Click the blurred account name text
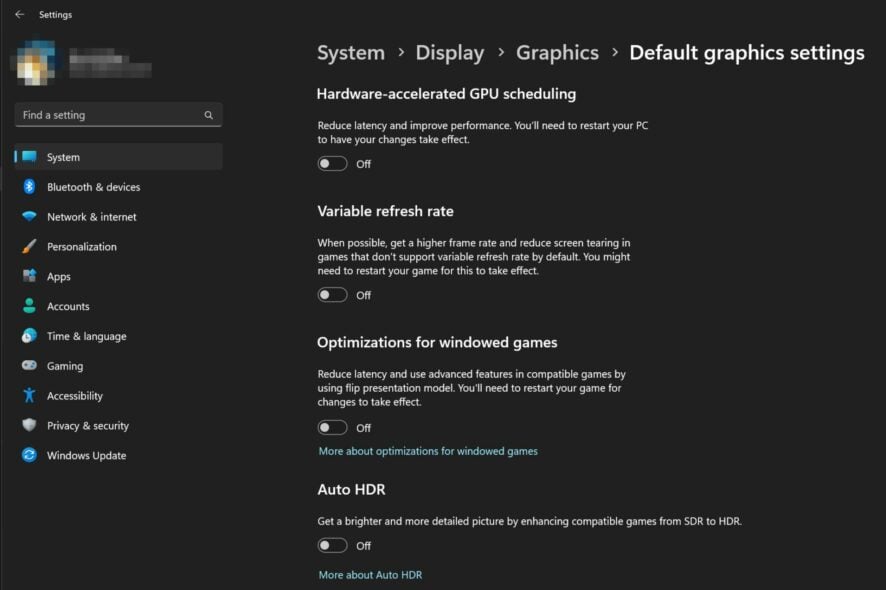The height and width of the screenshot is (590, 886). pos(110,62)
